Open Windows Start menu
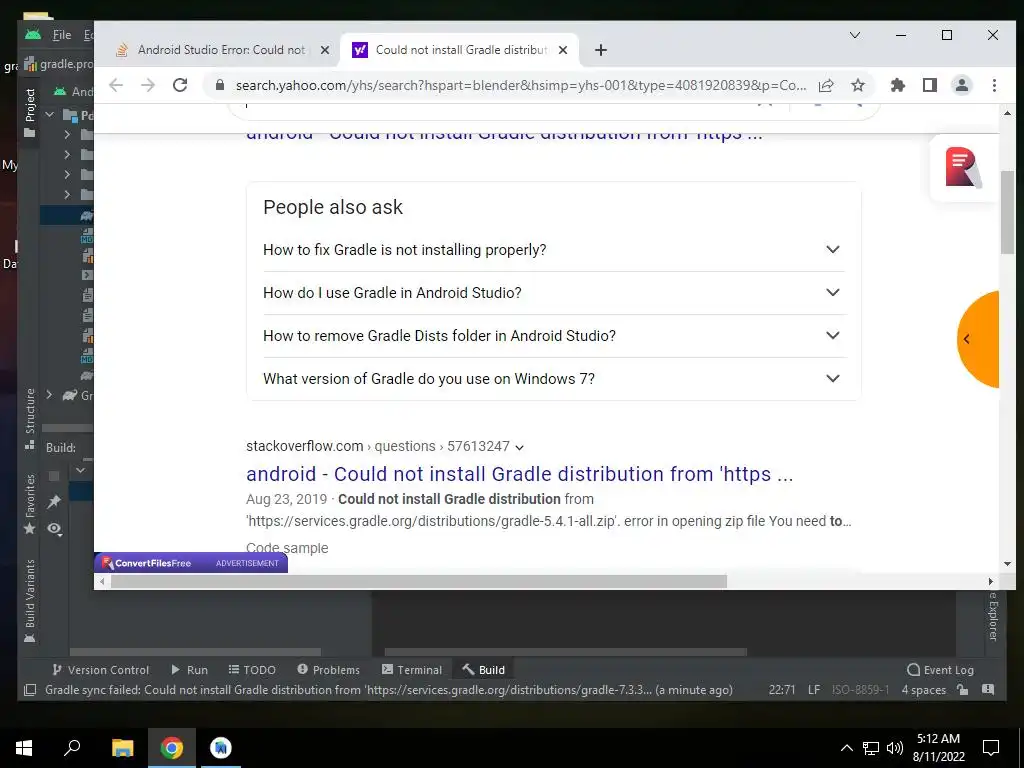Viewport: 1024px width, 768px height. tap(24, 748)
